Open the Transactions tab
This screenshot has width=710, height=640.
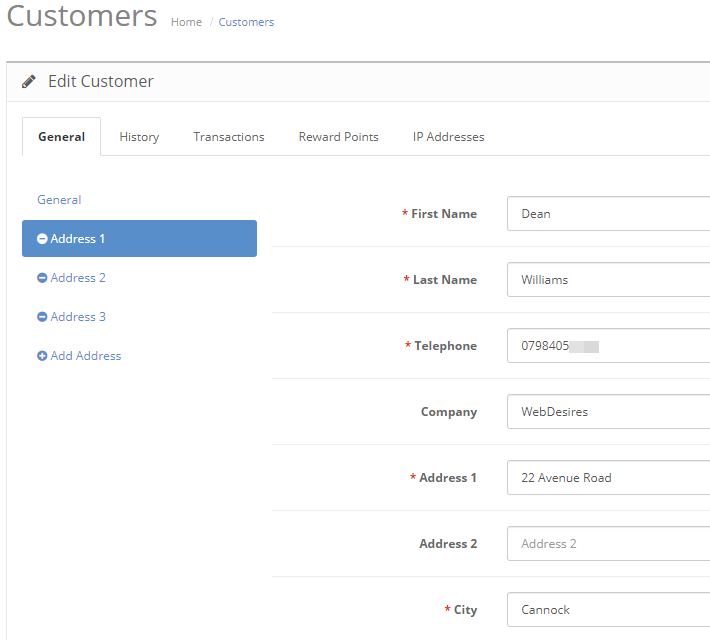coord(229,137)
